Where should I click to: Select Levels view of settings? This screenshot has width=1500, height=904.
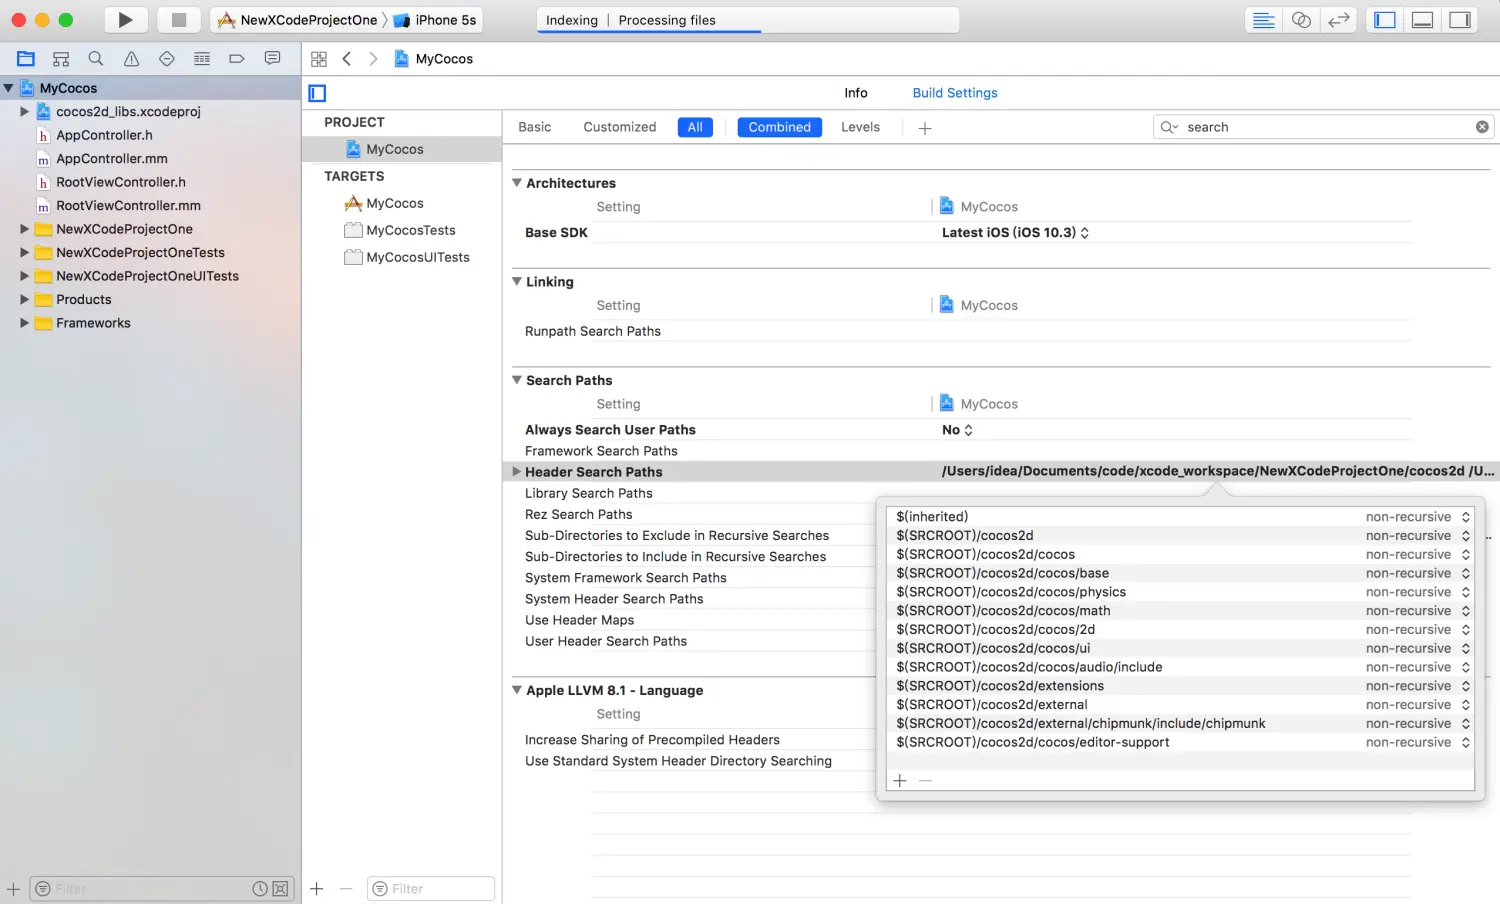coord(860,127)
